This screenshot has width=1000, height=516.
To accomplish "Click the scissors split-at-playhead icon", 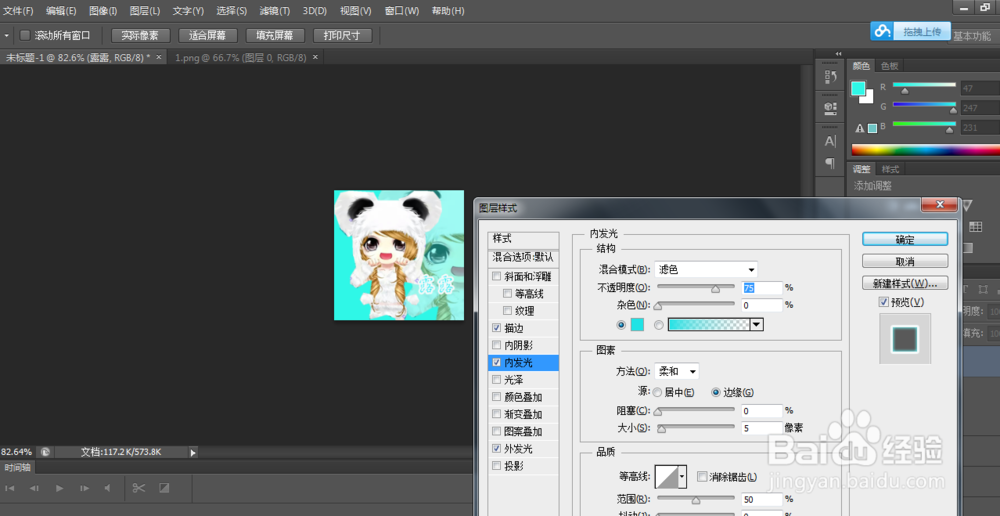I will pos(139,488).
